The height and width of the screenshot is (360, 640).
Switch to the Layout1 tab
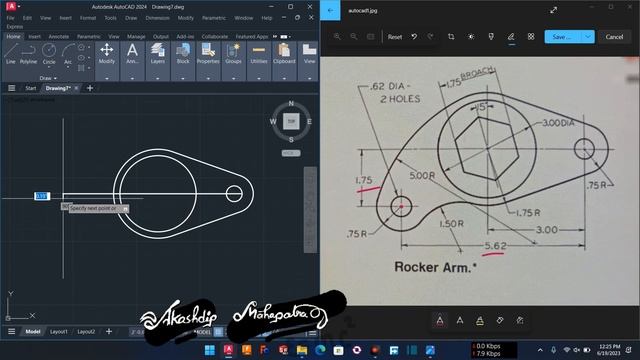59,331
